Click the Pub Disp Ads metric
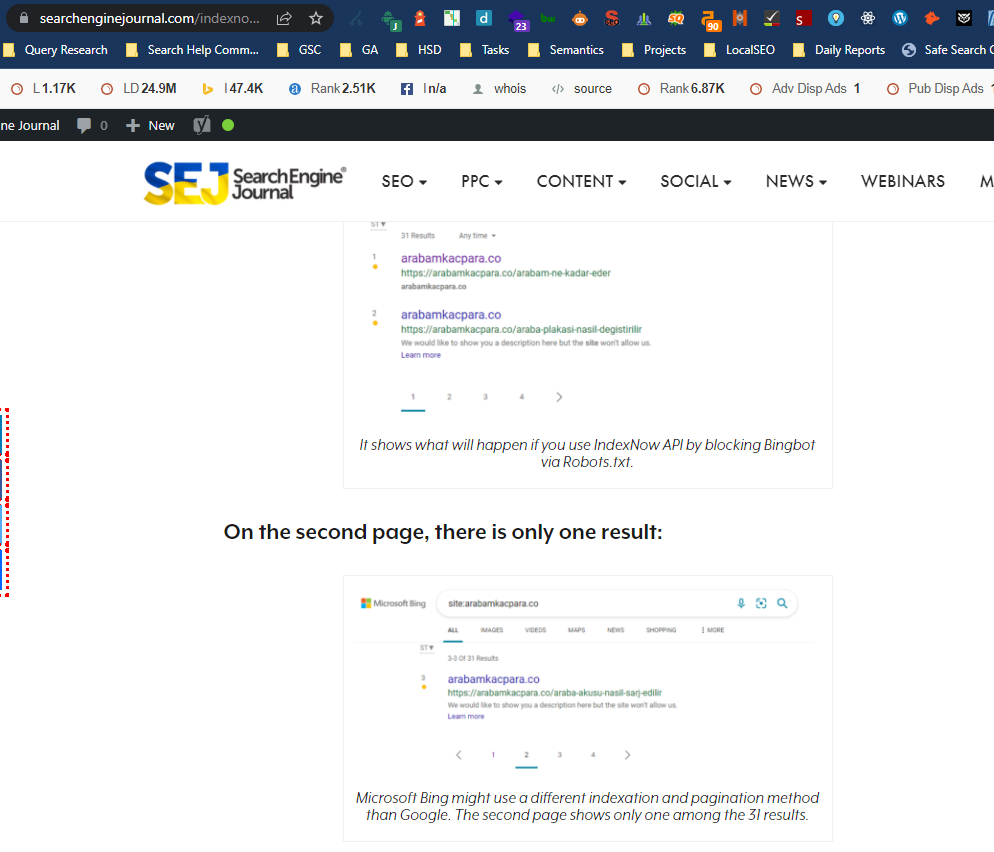Screen dimensions: 994x852 (940, 89)
